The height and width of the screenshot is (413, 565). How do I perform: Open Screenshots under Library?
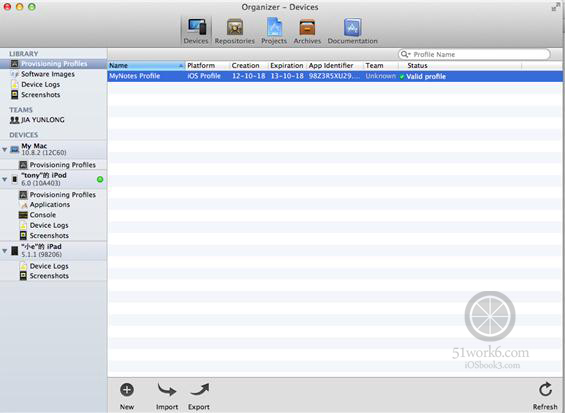coord(40,95)
